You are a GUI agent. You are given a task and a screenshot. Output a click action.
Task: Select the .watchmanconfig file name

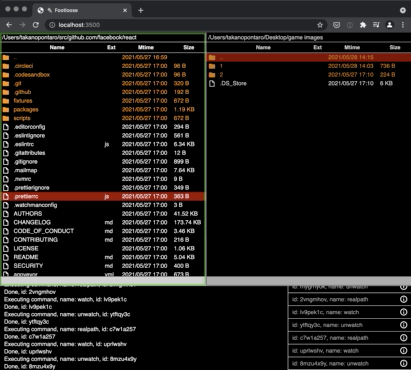pyautogui.click(x=35, y=205)
